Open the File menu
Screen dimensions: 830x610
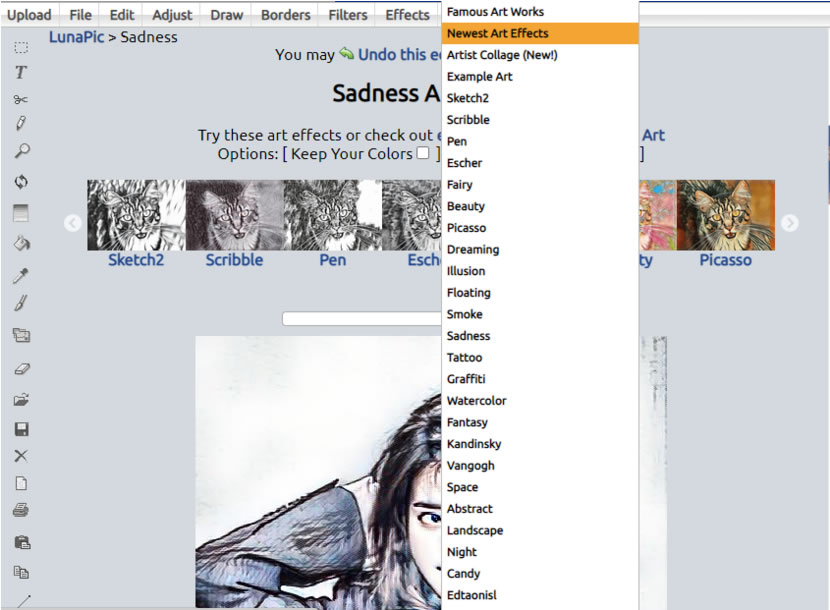coord(80,15)
